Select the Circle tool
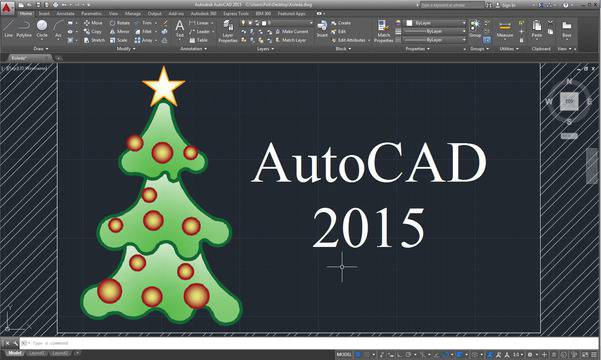The width and height of the screenshot is (601, 360). point(42,29)
